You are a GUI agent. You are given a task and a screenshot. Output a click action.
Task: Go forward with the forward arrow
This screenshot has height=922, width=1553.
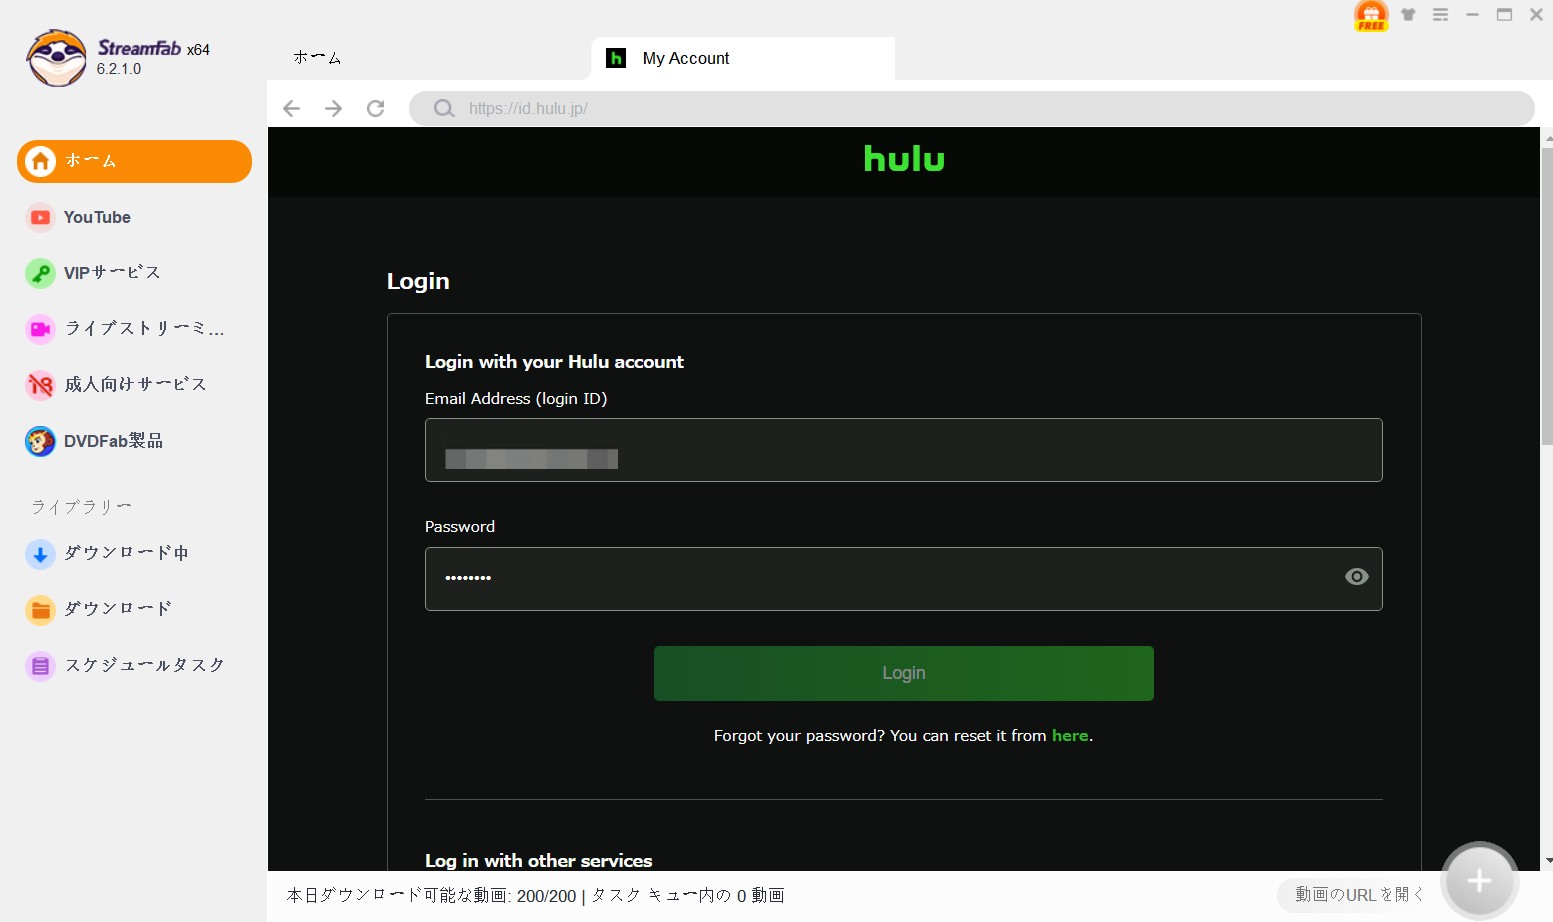334,108
